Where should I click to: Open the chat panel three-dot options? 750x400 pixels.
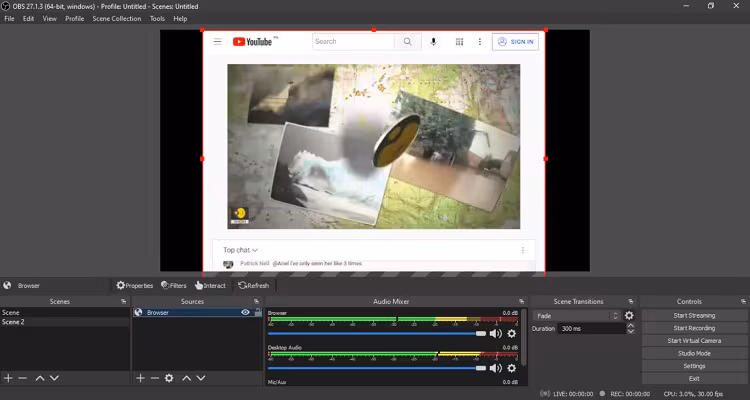click(x=523, y=250)
